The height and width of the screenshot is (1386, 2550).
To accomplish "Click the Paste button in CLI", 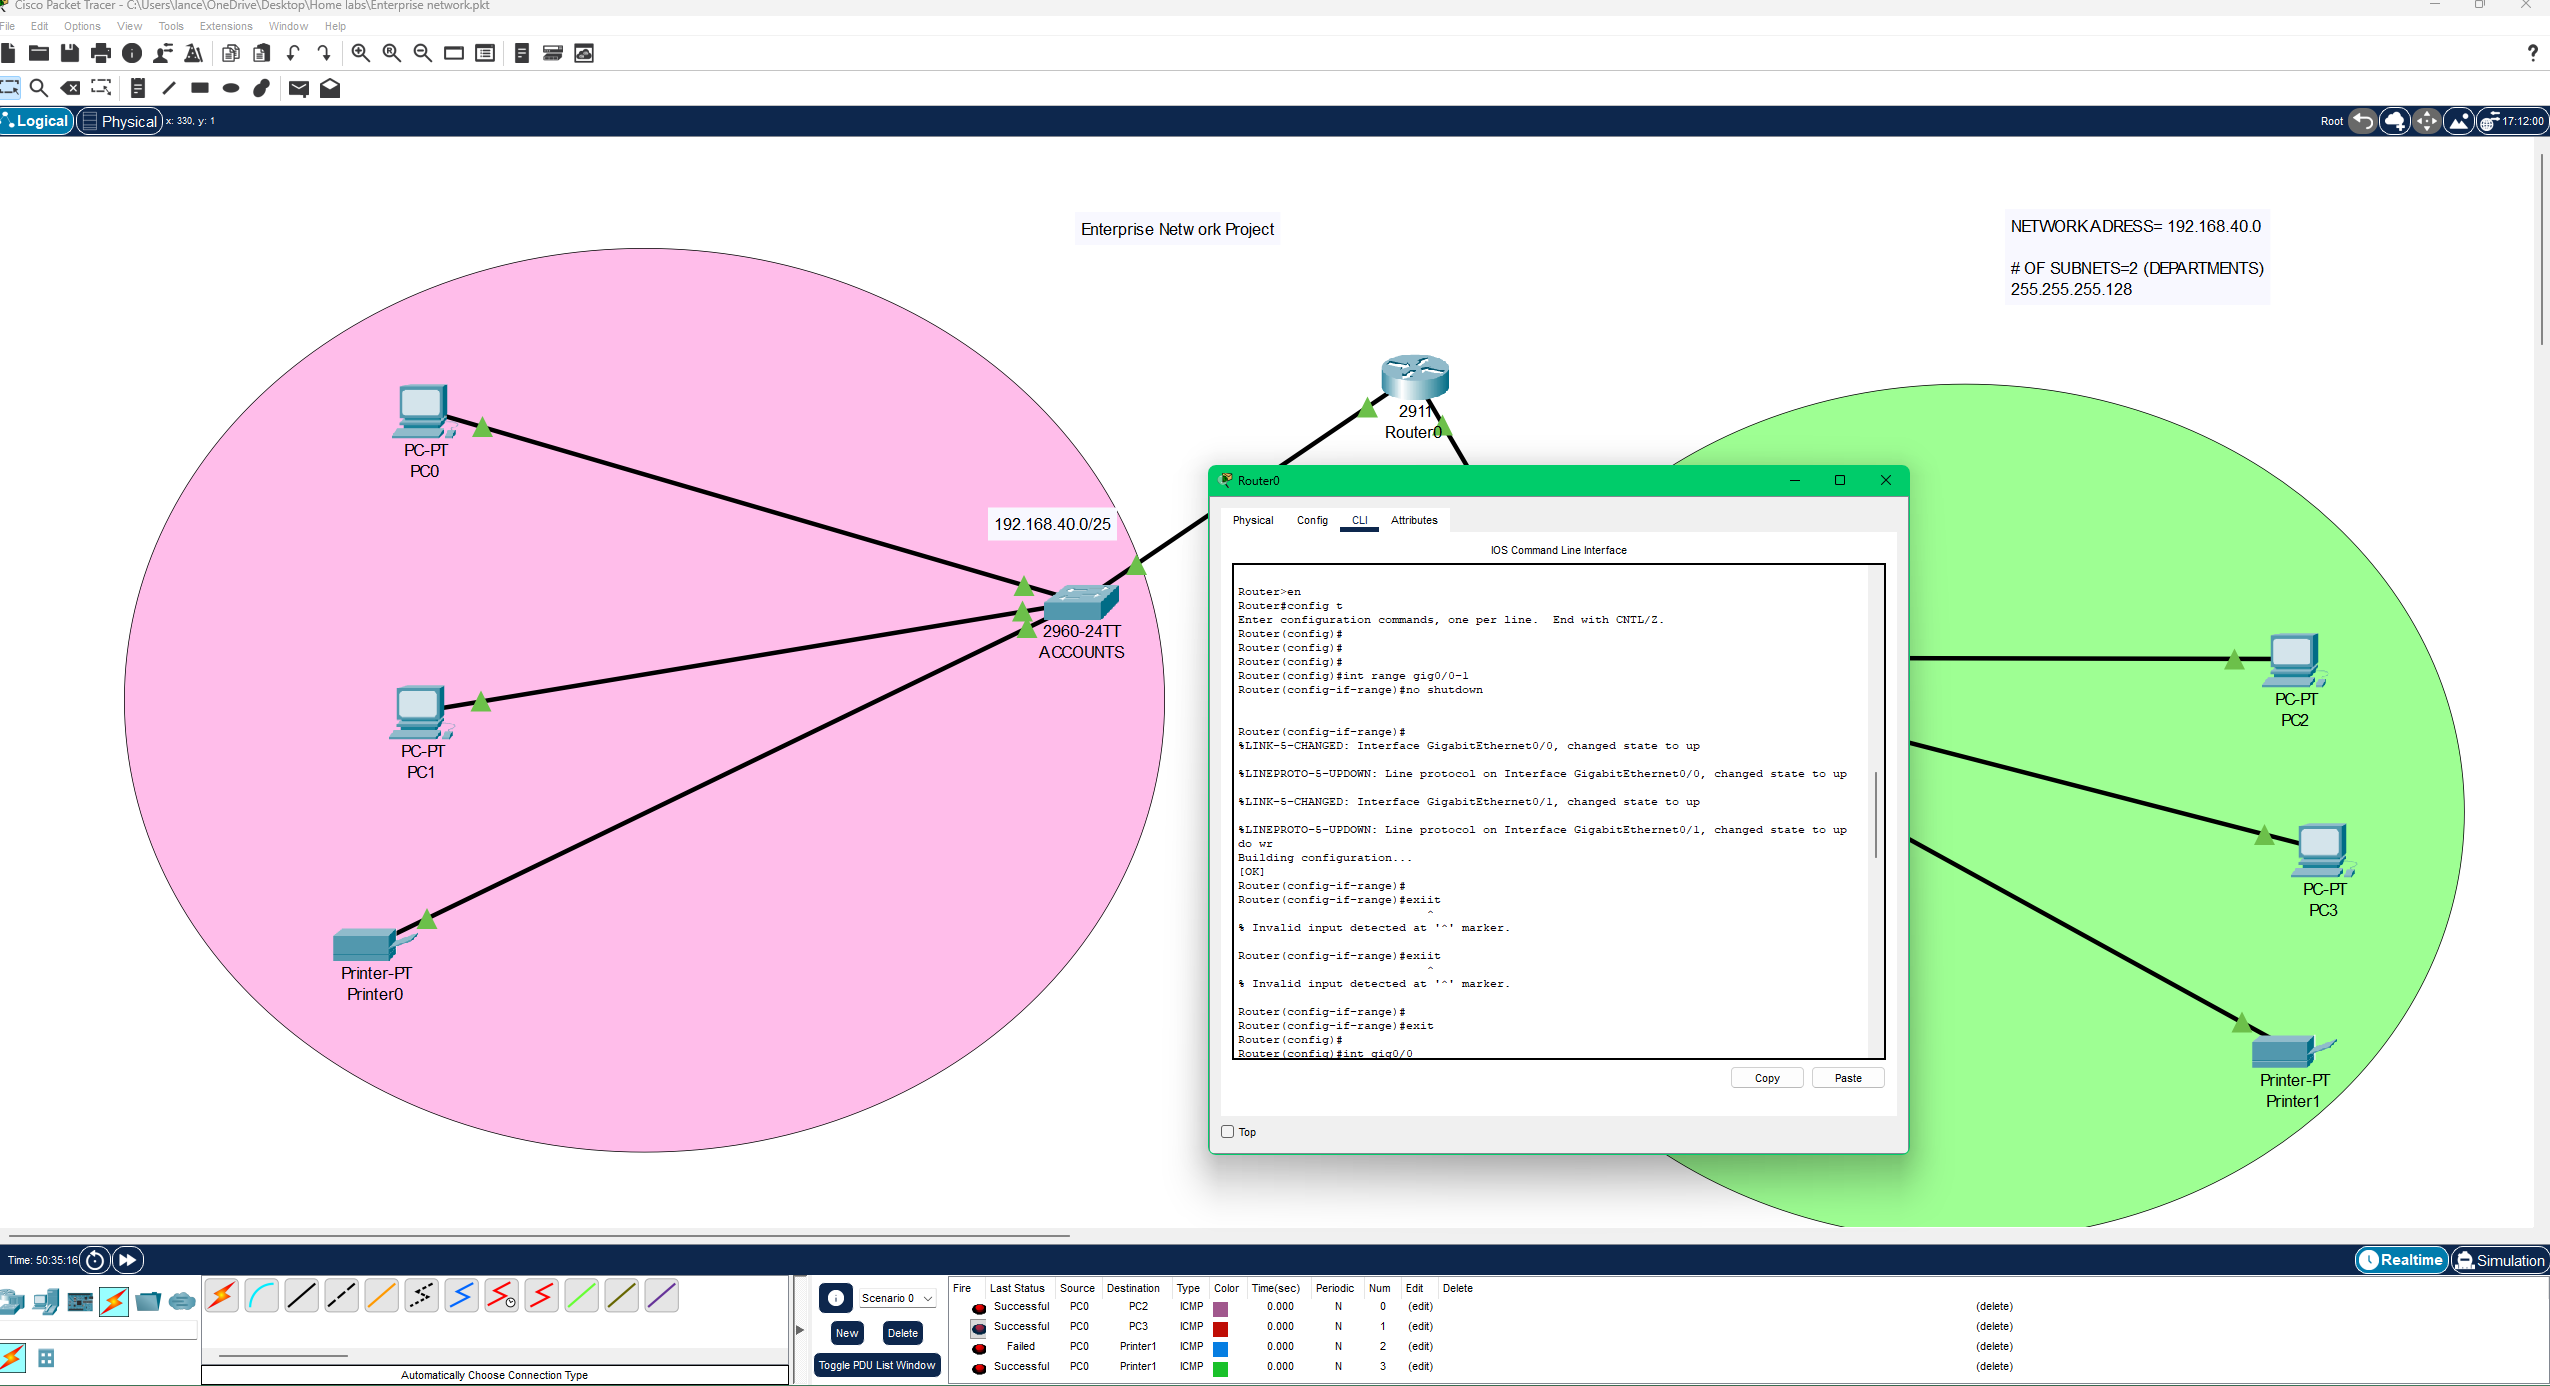I will coord(1848,1078).
